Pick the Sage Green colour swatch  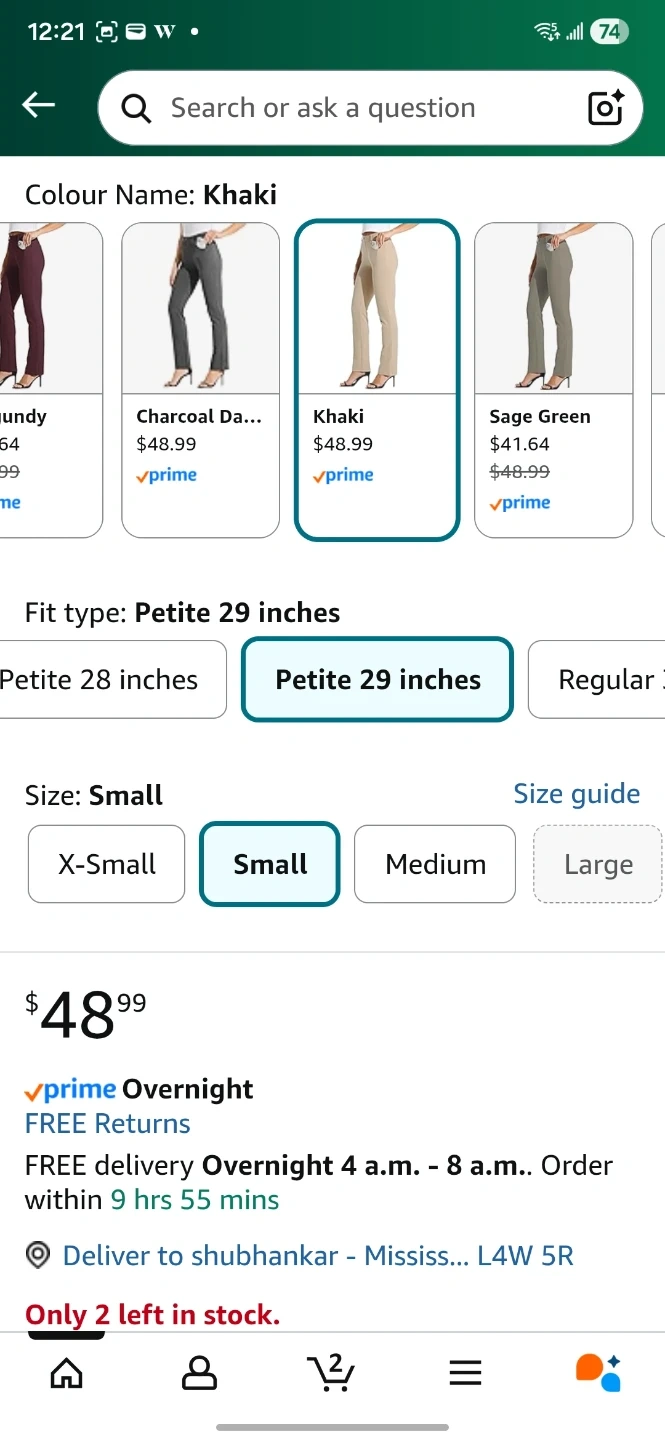(553, 380)
